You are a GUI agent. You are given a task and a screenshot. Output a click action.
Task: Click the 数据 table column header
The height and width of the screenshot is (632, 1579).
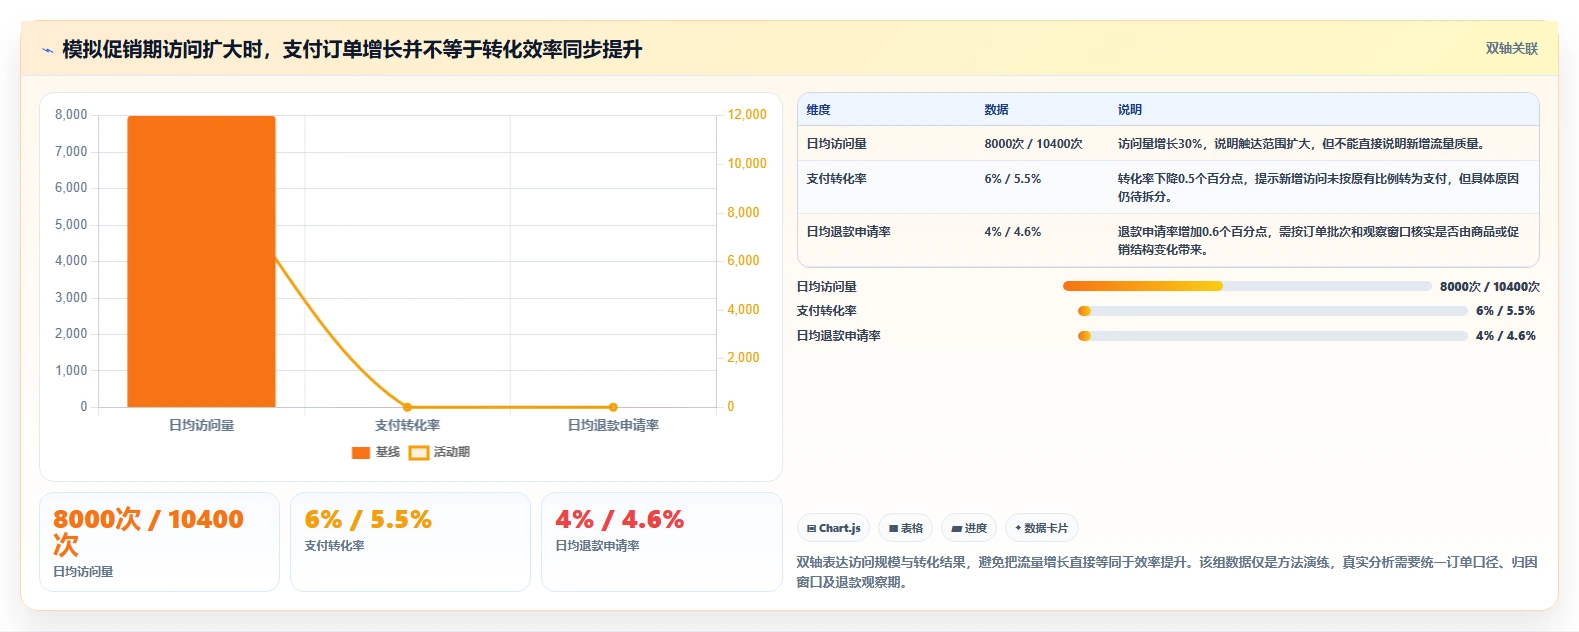coord(996,110)
